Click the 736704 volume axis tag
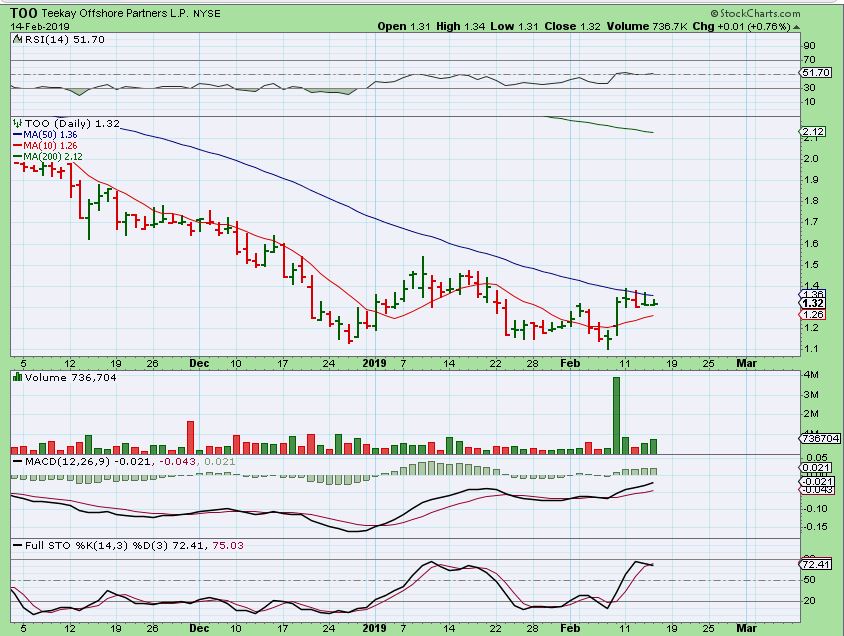 pyautogui.click(x=820, y=439)
